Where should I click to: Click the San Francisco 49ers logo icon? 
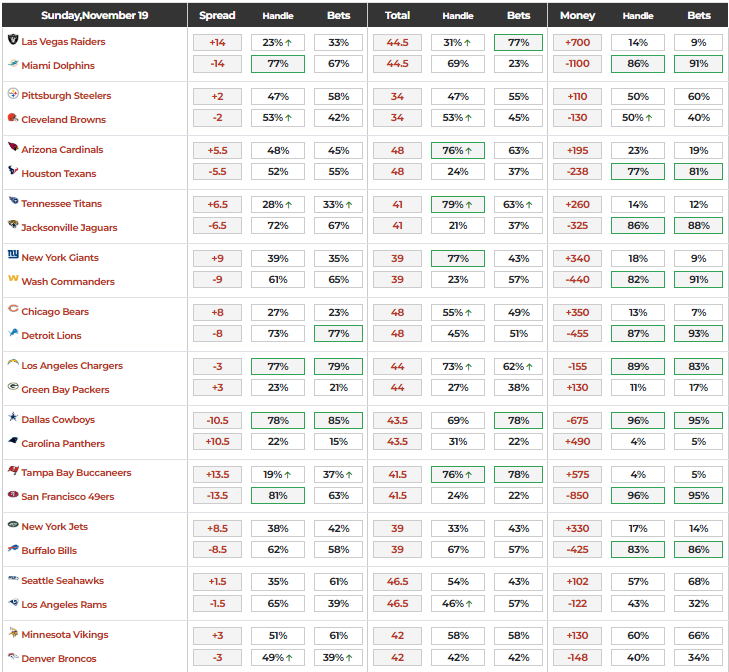click(13, 494)
